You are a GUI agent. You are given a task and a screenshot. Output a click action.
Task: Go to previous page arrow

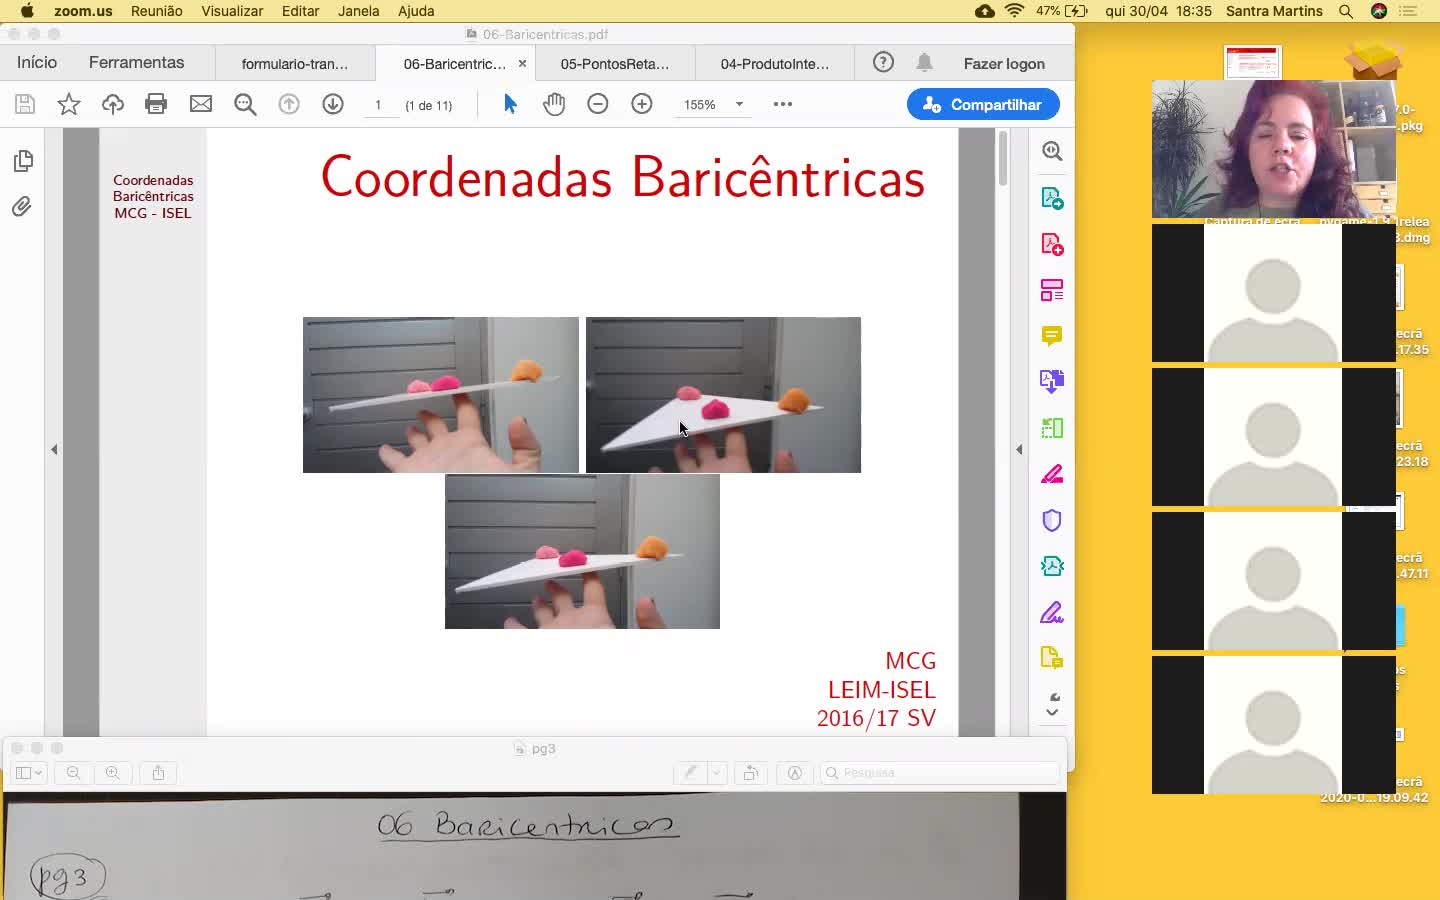coord(289,104)
